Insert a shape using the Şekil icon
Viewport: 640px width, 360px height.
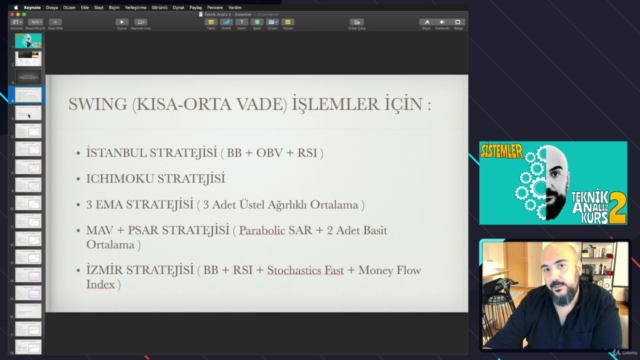(x=257, y=22)
